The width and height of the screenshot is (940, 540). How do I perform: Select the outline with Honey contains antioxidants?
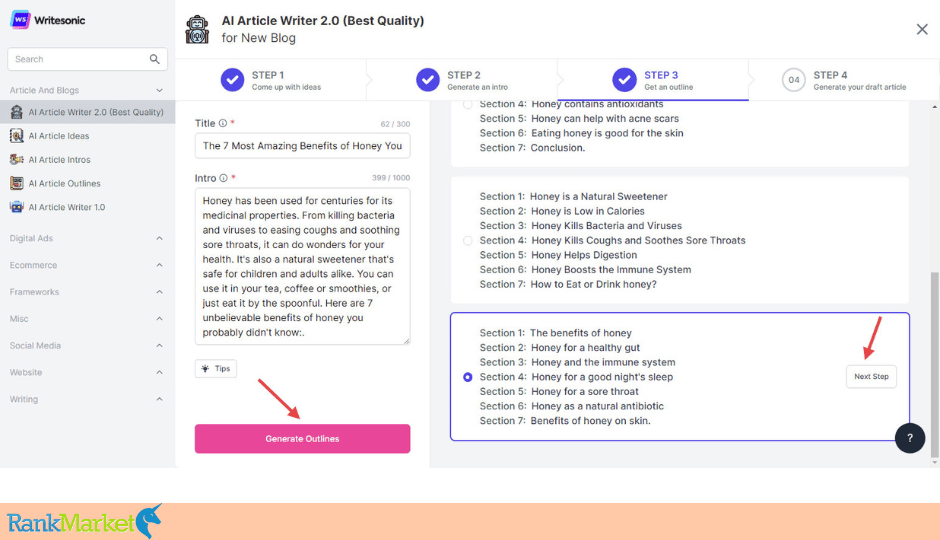click(x=468, y=104)
